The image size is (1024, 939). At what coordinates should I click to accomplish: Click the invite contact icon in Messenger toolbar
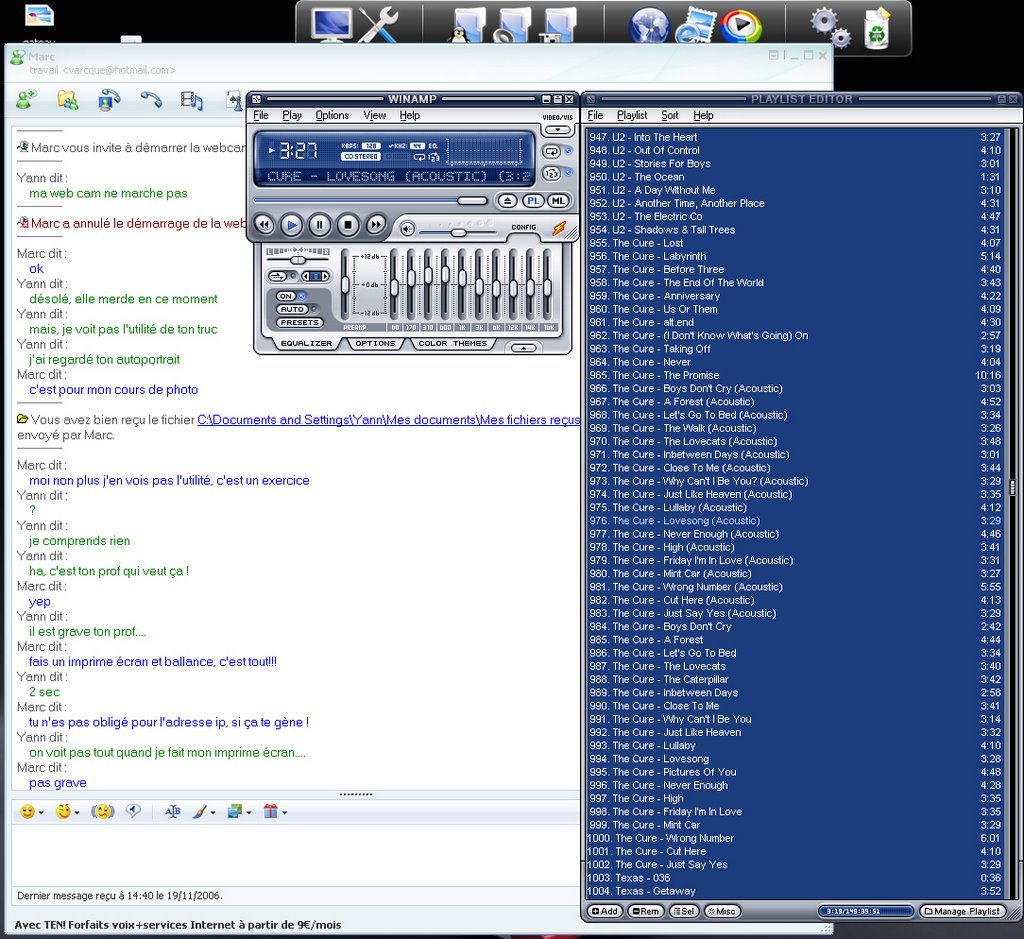(x=27, y=99)
